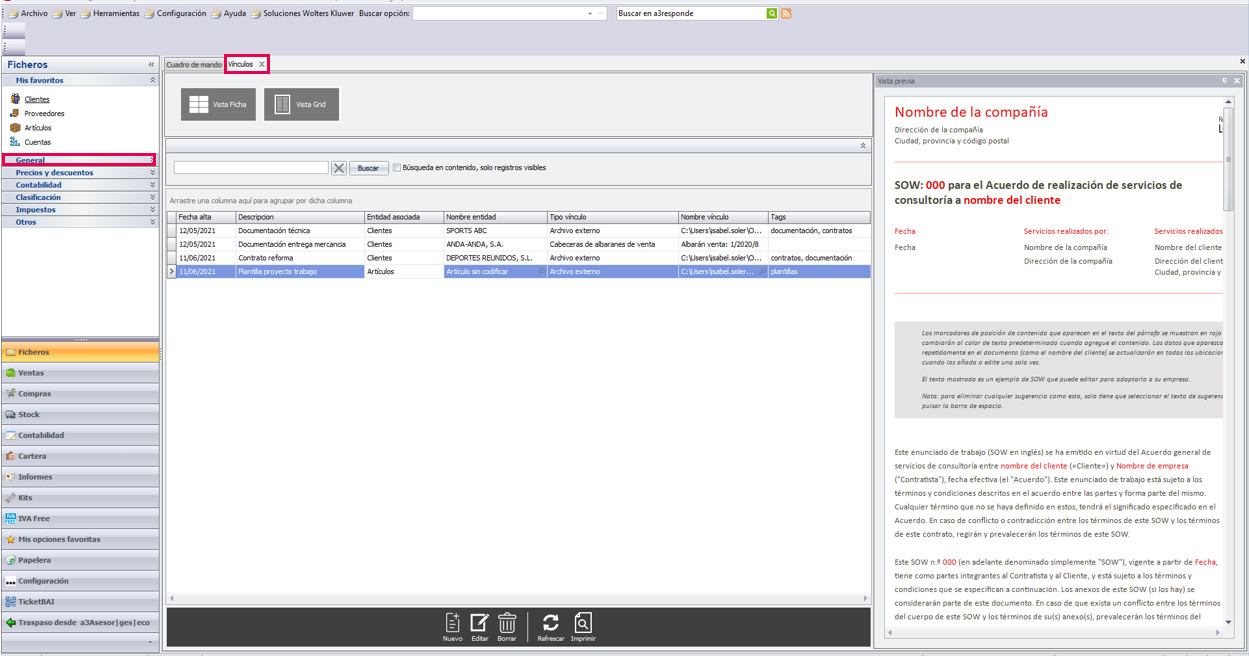The height and width of the screenshot is (656, 1249).
Task: Expand the Contabilidad section in Ficheros
Action: [x=152, y=185]
